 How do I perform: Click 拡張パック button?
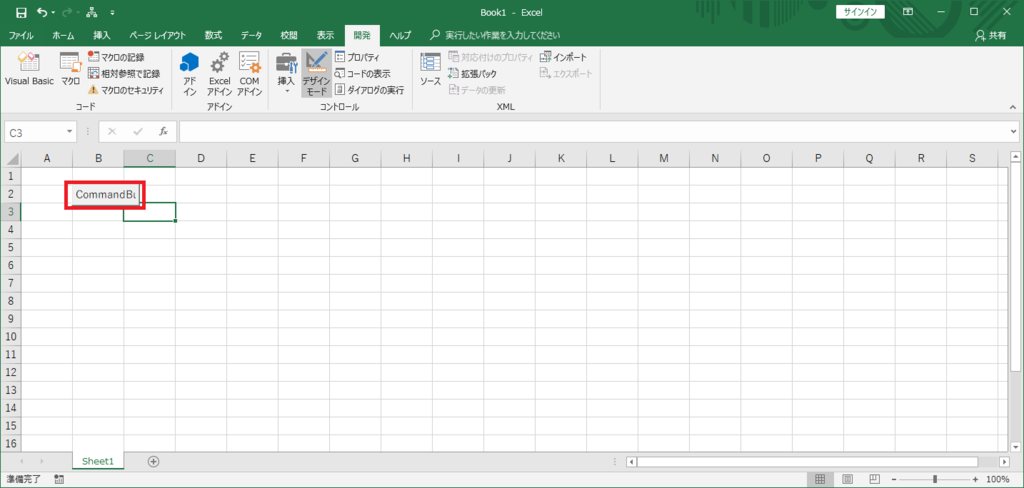point(472,74)
